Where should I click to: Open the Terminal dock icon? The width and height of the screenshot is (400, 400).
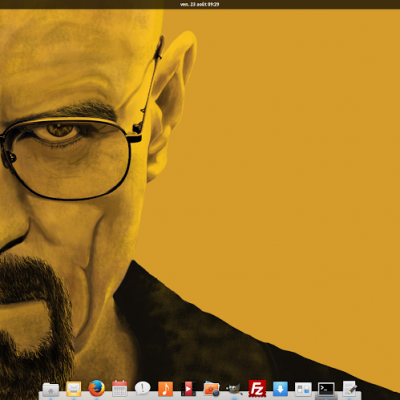click(326, 389)
